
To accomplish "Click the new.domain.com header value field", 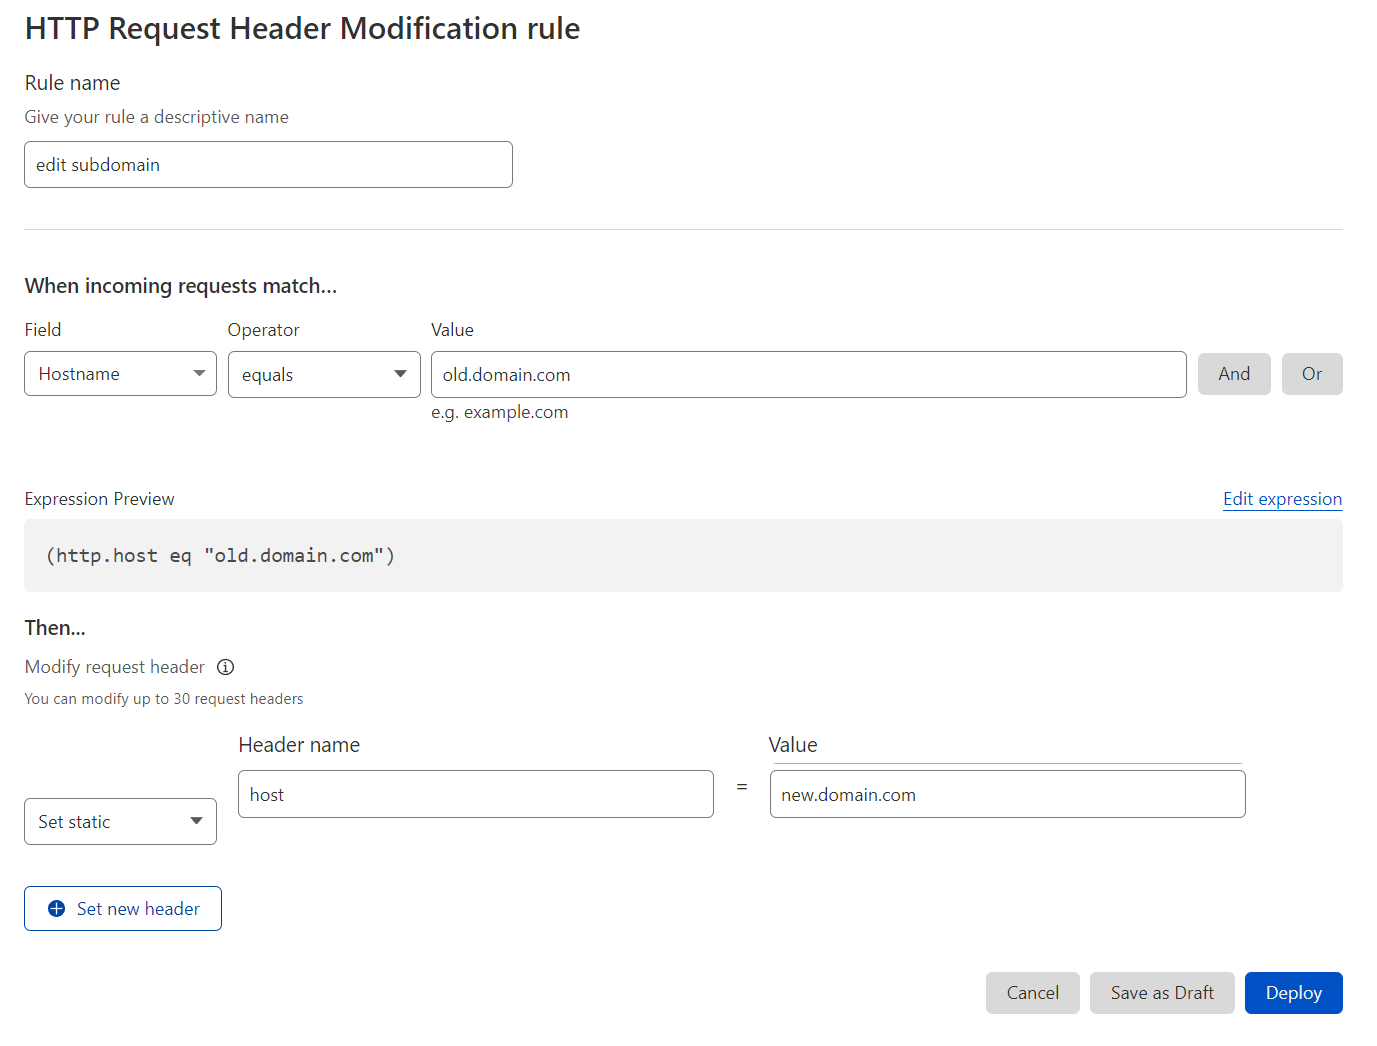I will point(1007,795).
